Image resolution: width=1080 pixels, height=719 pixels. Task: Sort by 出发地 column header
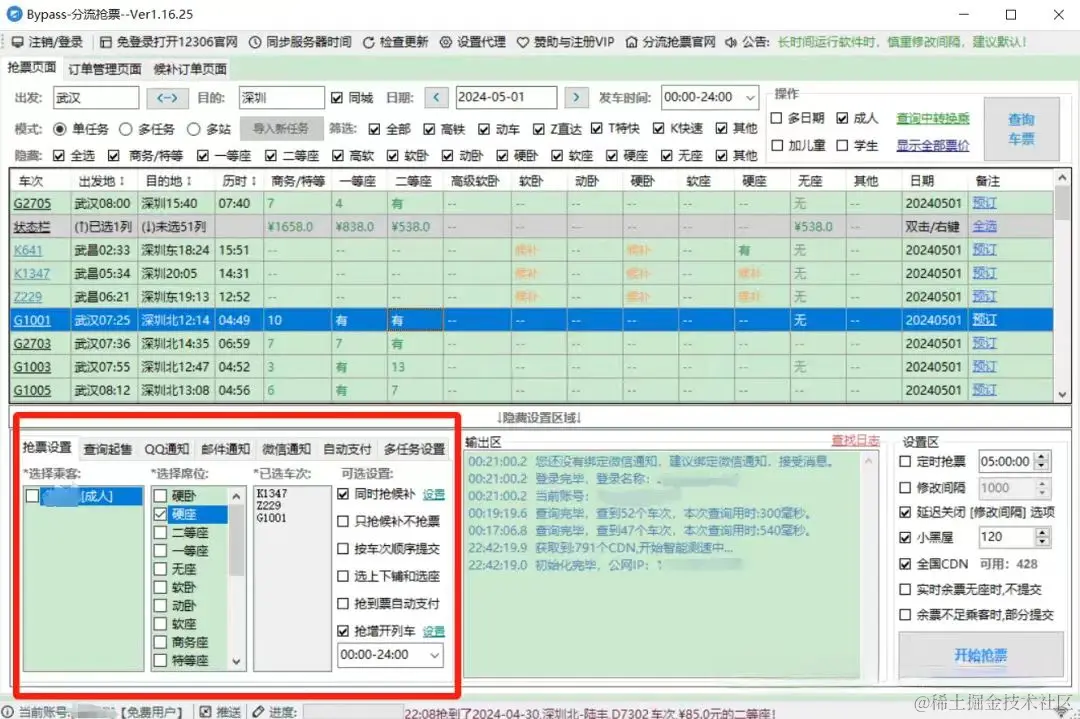click(101, 181)
